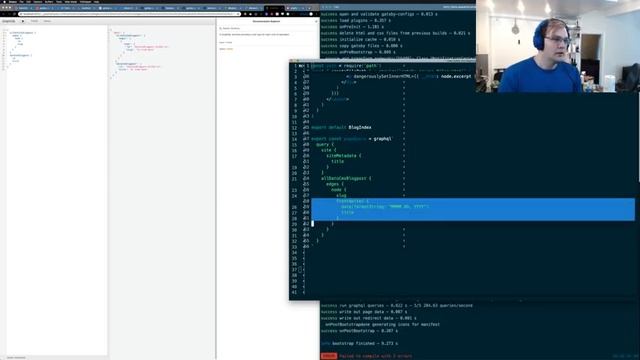Screen dimensions: 640x360
Task: Click the webcam video overlay
Action: tap(558, 46)
